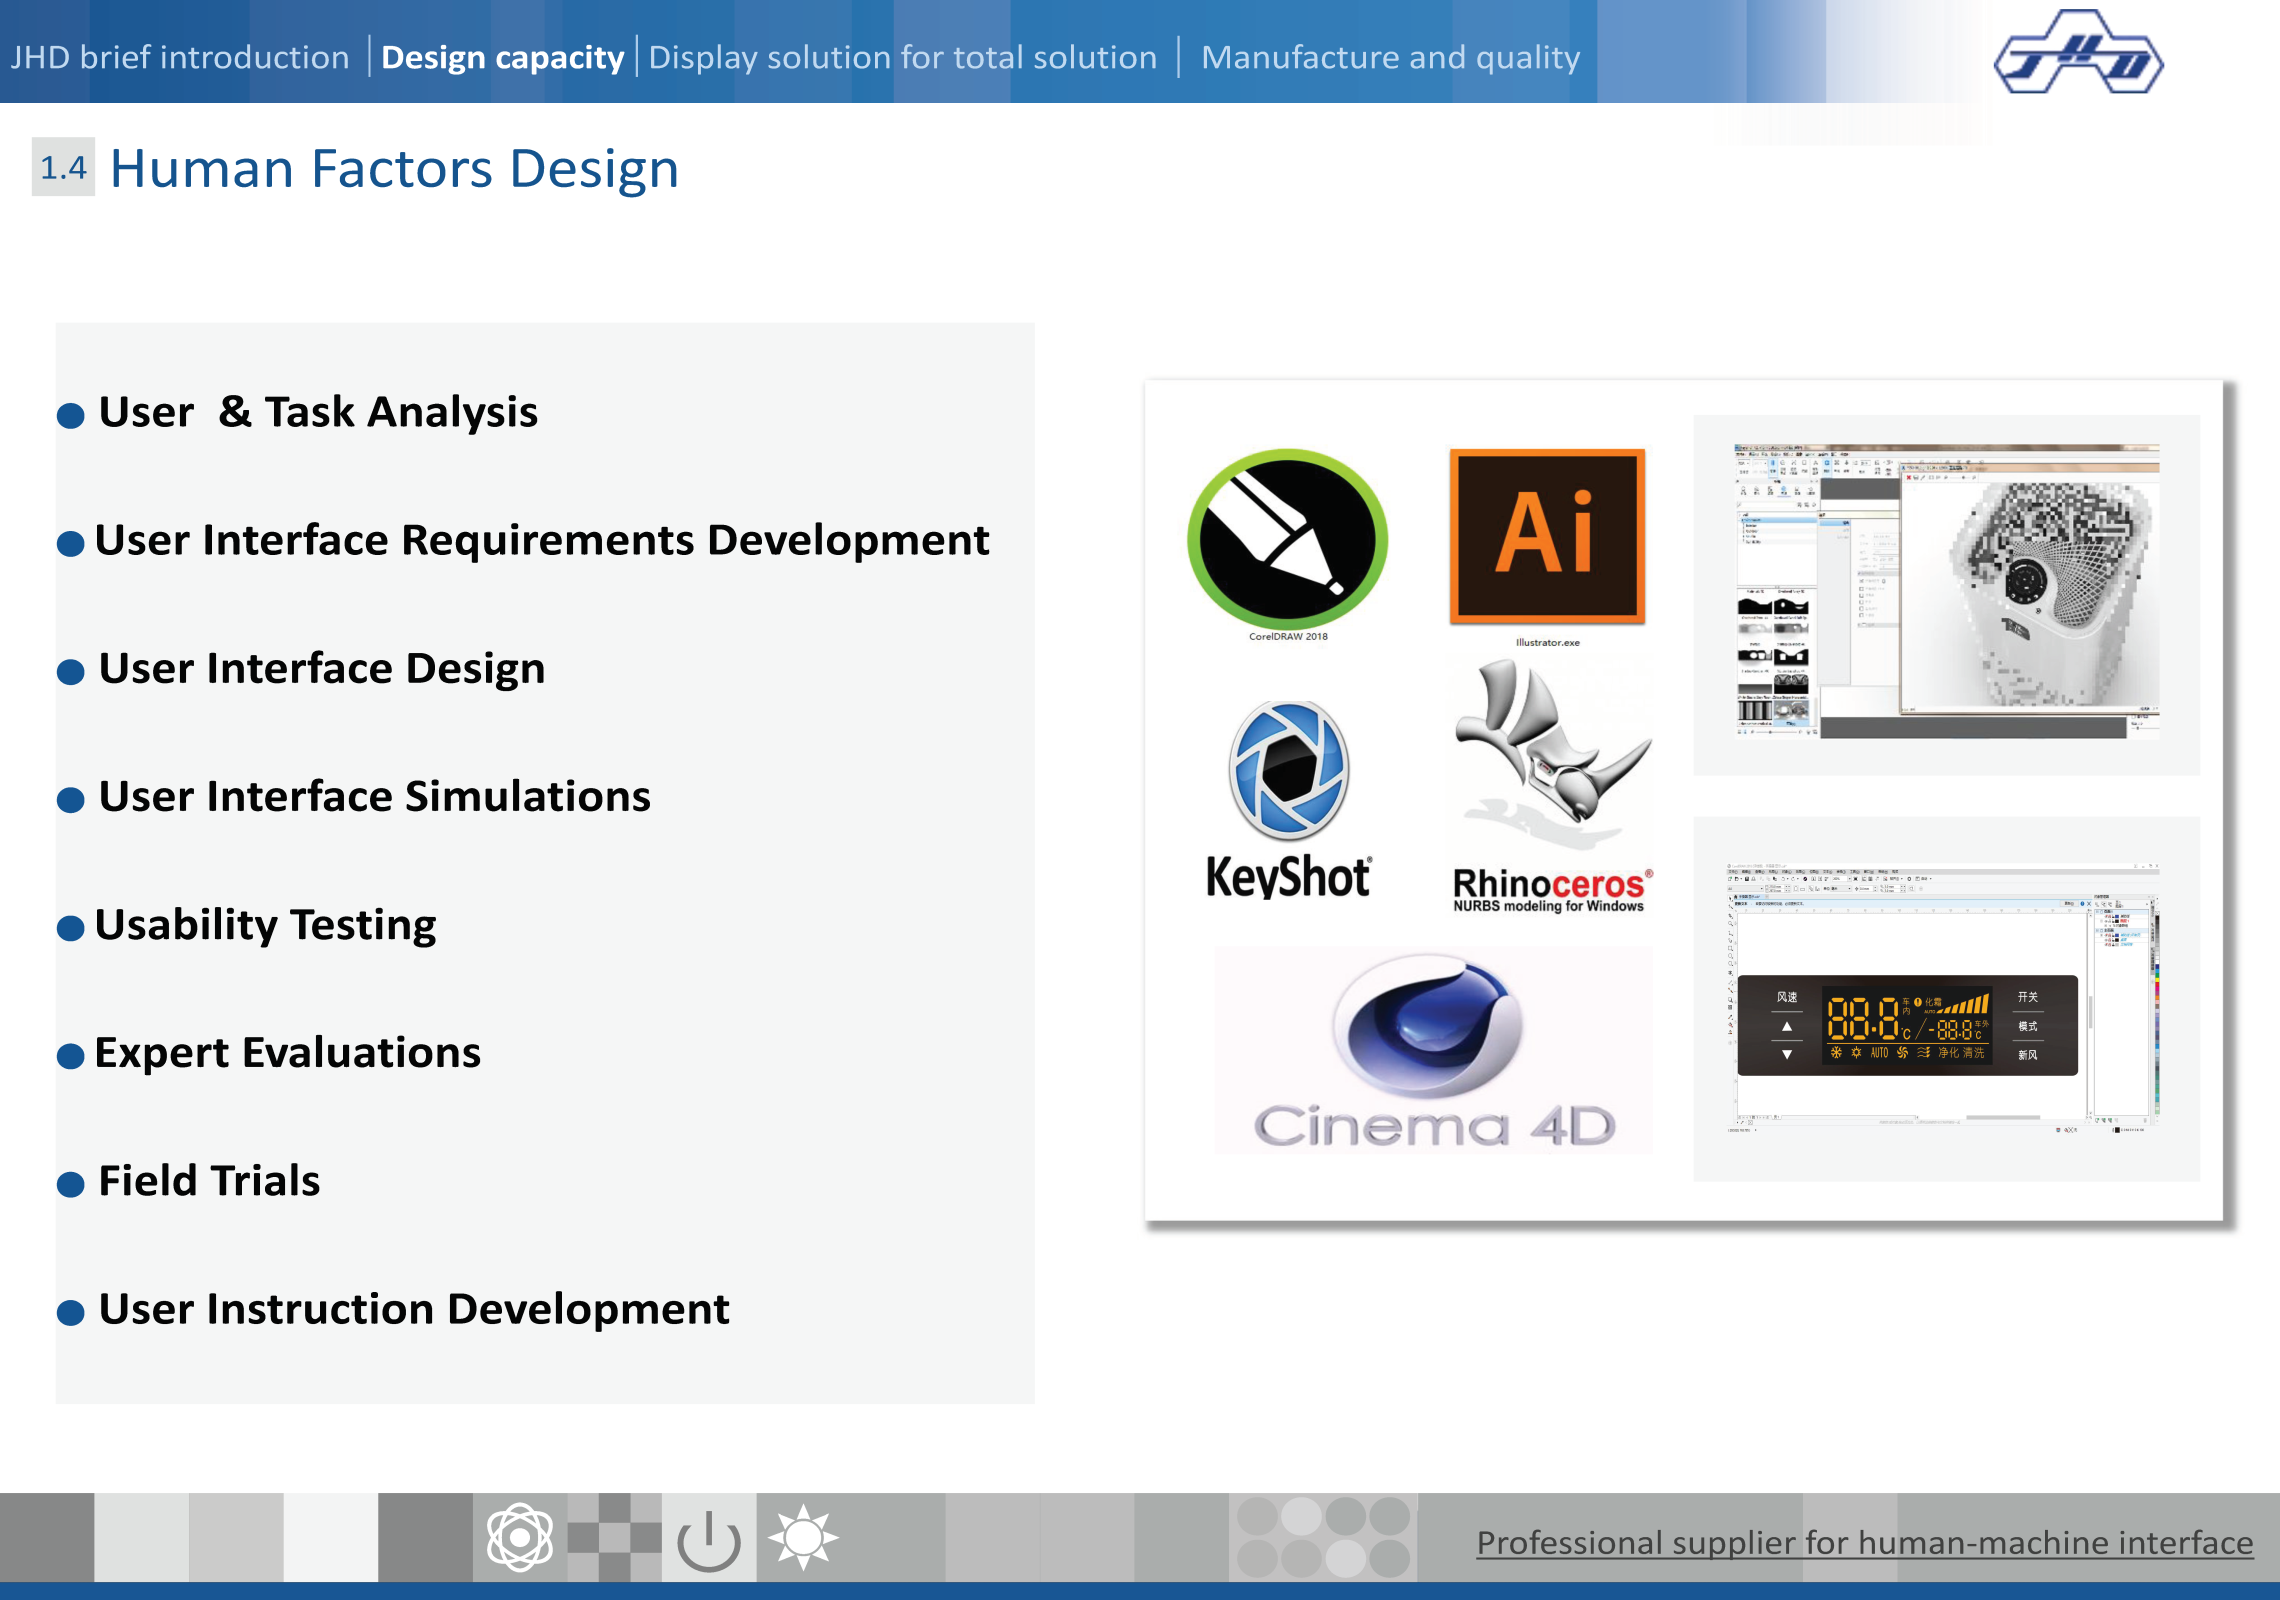Click the User Interface Design bullet

click(321, 668)
